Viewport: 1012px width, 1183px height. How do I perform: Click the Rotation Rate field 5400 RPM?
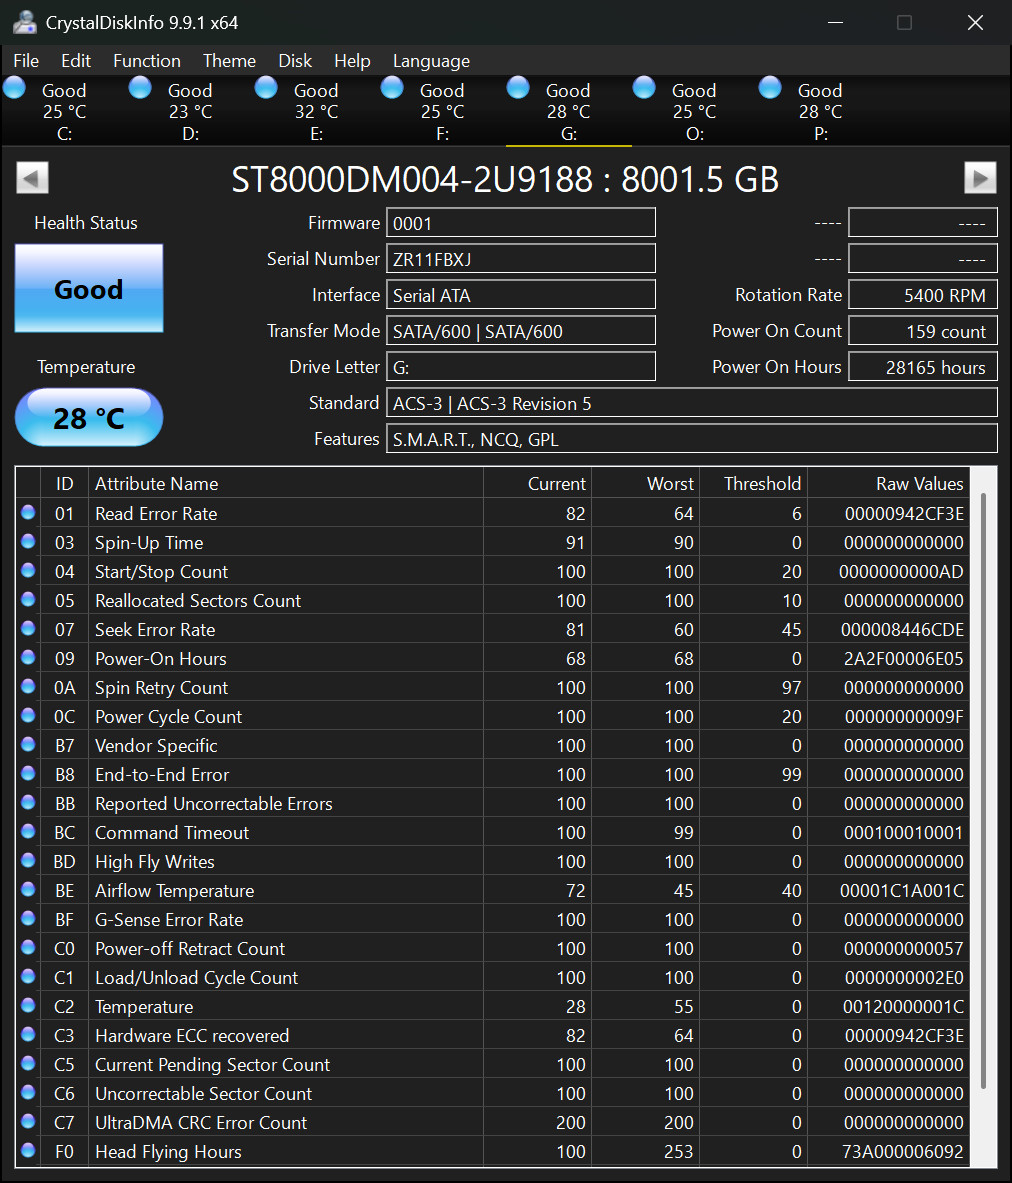pos(923,295)
